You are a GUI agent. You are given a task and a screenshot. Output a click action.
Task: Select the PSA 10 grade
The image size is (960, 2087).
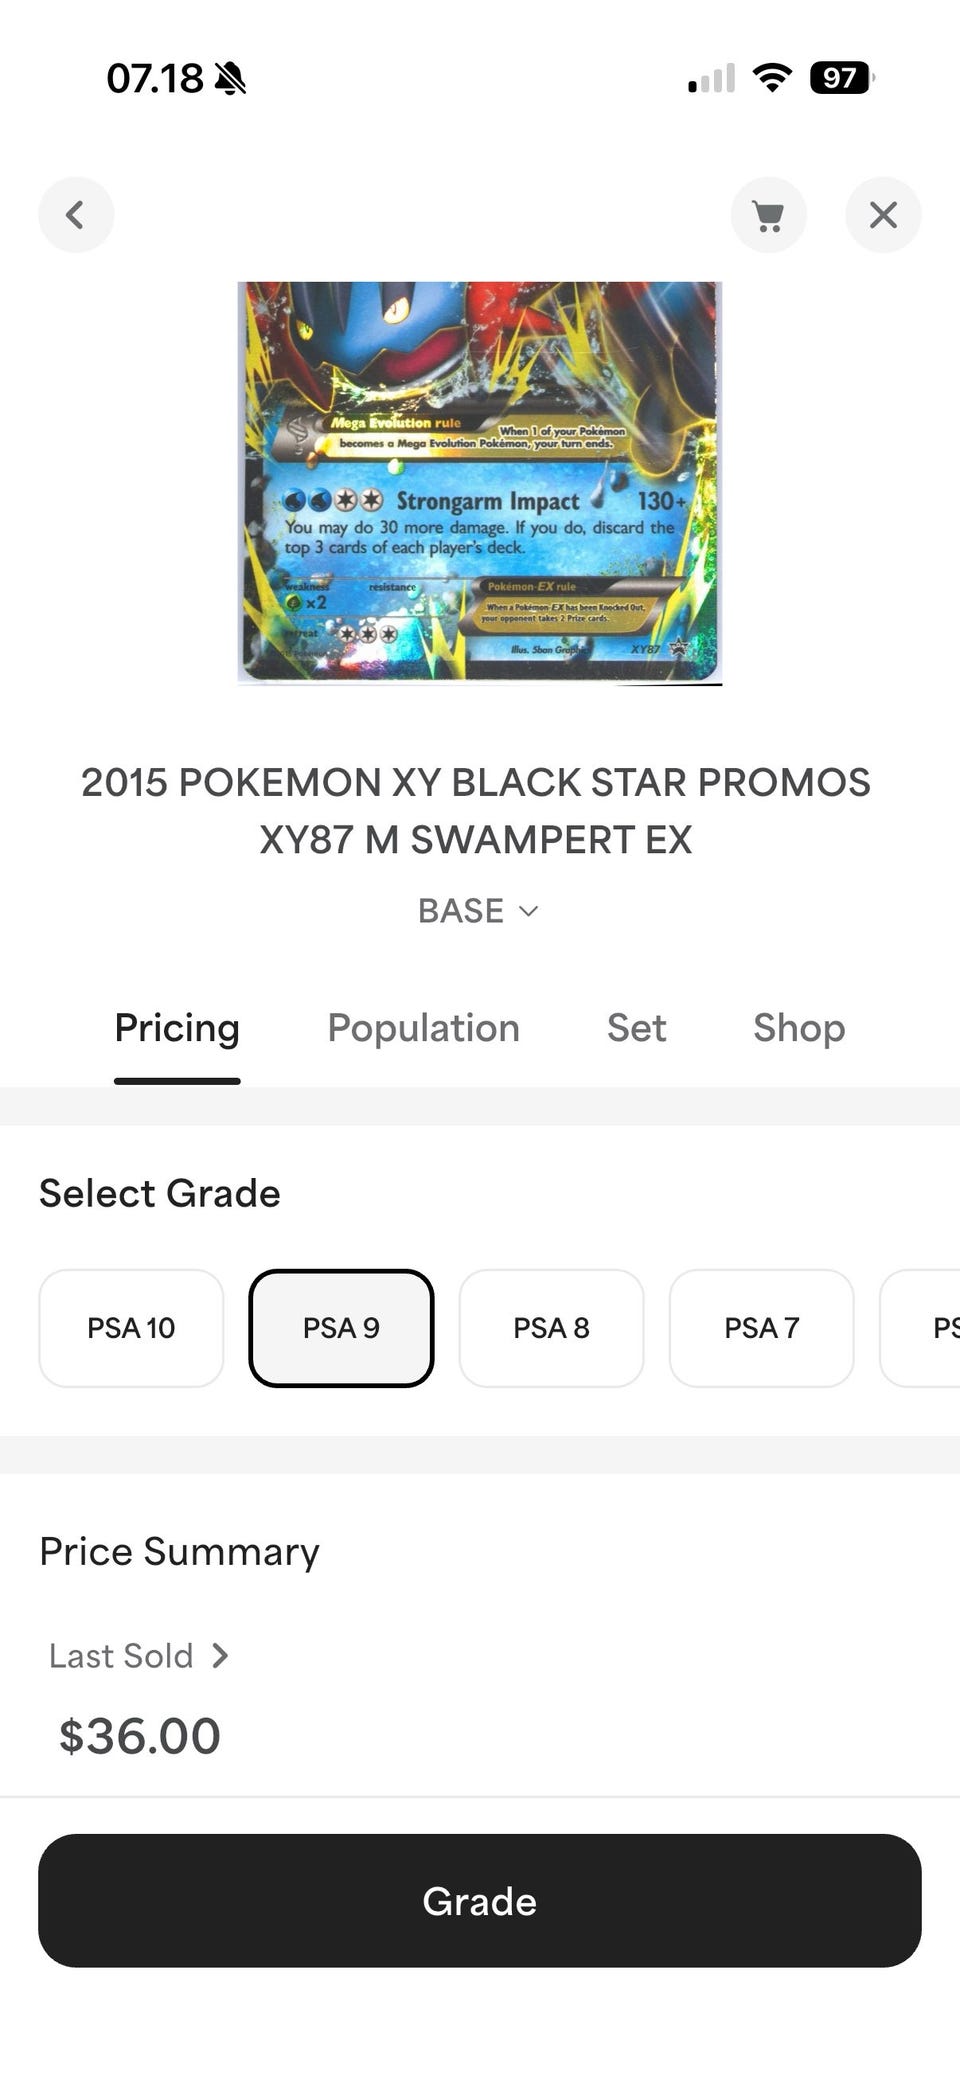pos(131,1328)
